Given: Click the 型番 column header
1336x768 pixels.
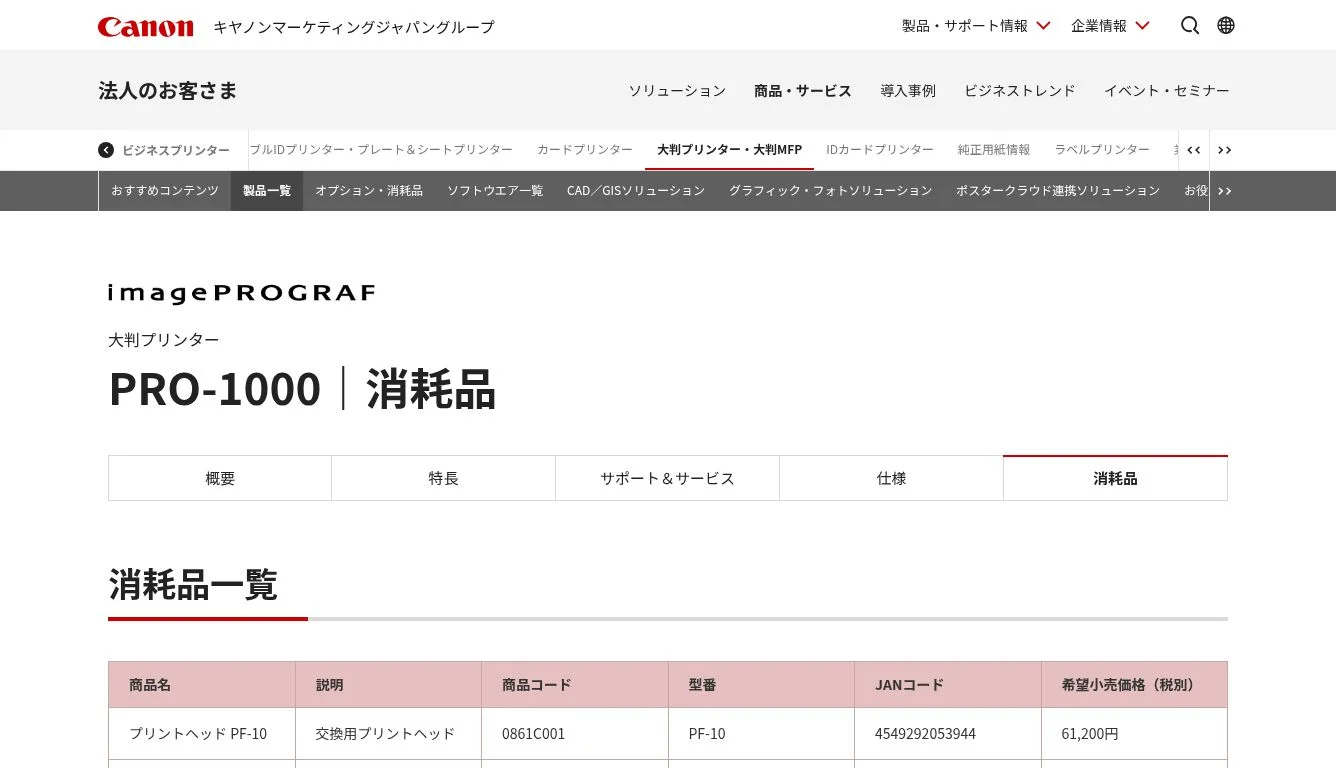Looking at the screenshot, I should pos(762,685).
